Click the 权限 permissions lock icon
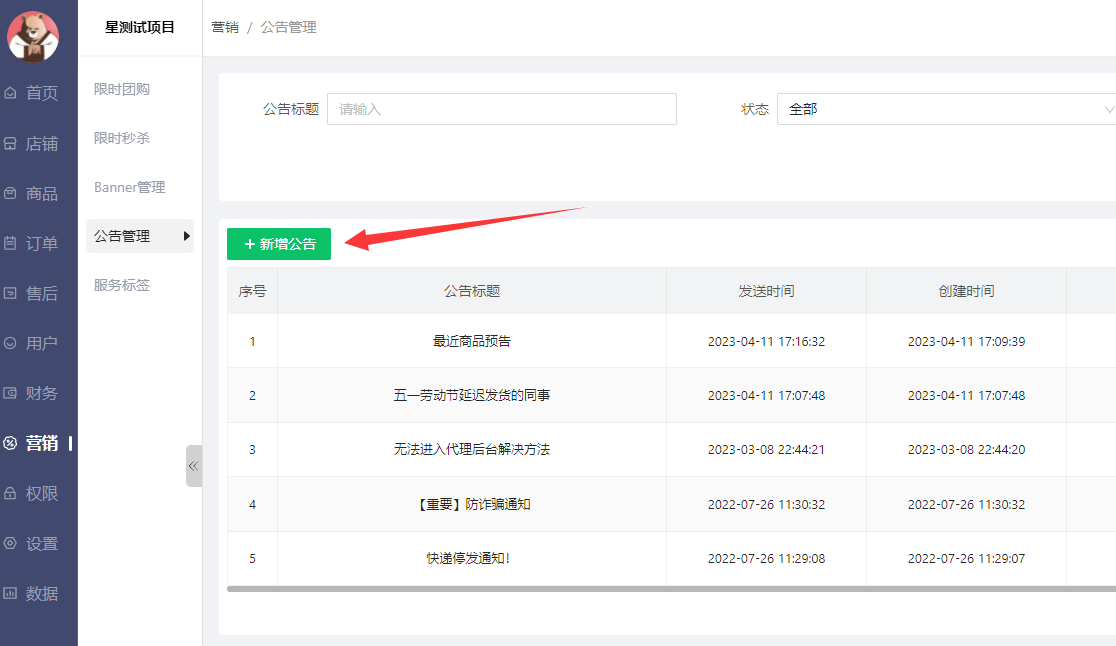The height and width of the screenshot is (646, 1116). (x=11, y=493)
